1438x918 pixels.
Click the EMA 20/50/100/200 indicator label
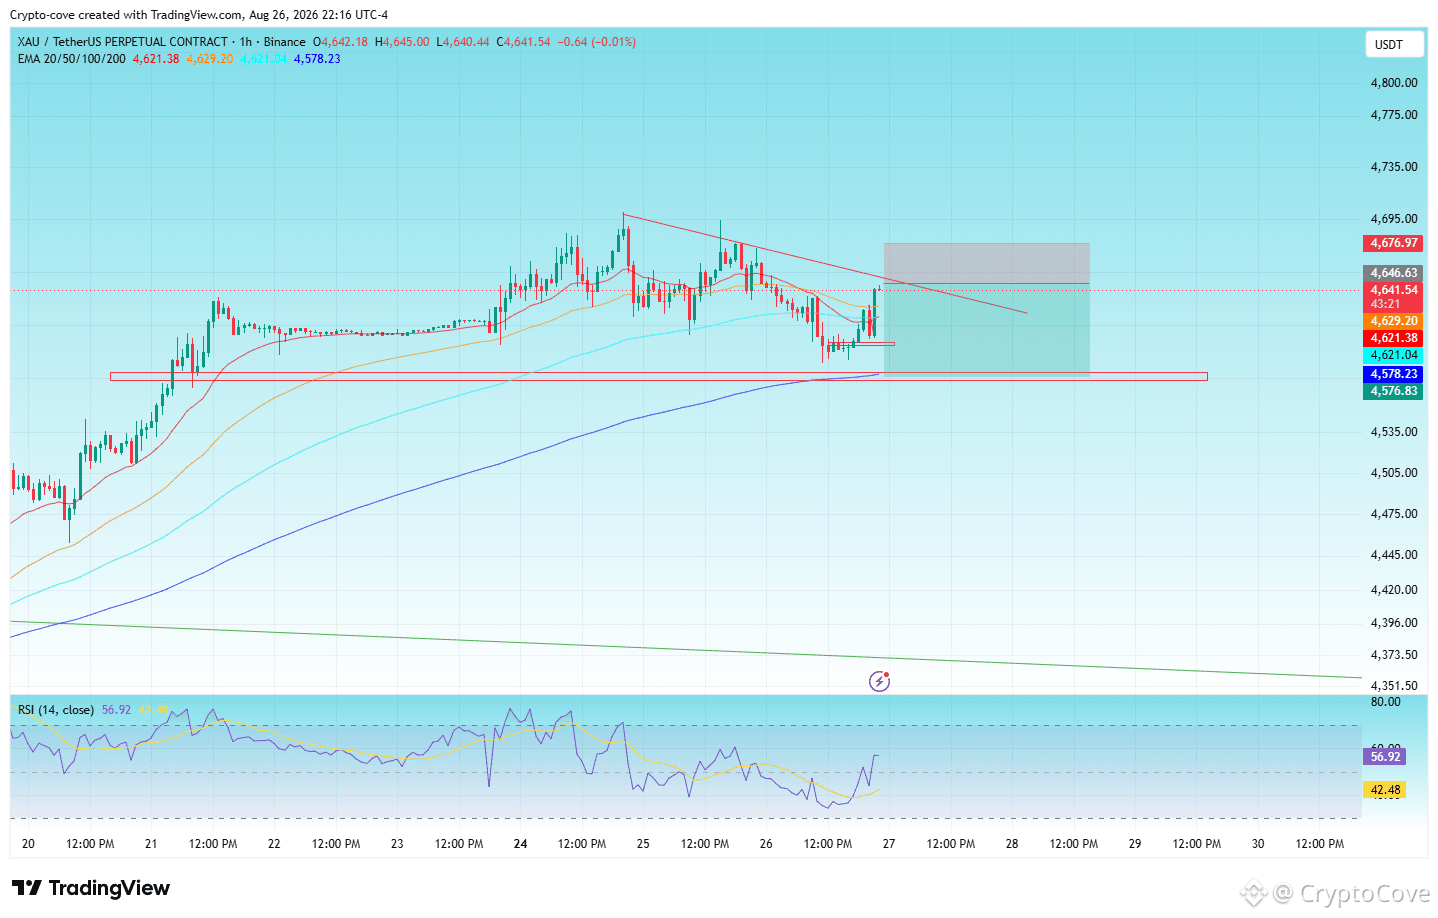tap(72, 59)
